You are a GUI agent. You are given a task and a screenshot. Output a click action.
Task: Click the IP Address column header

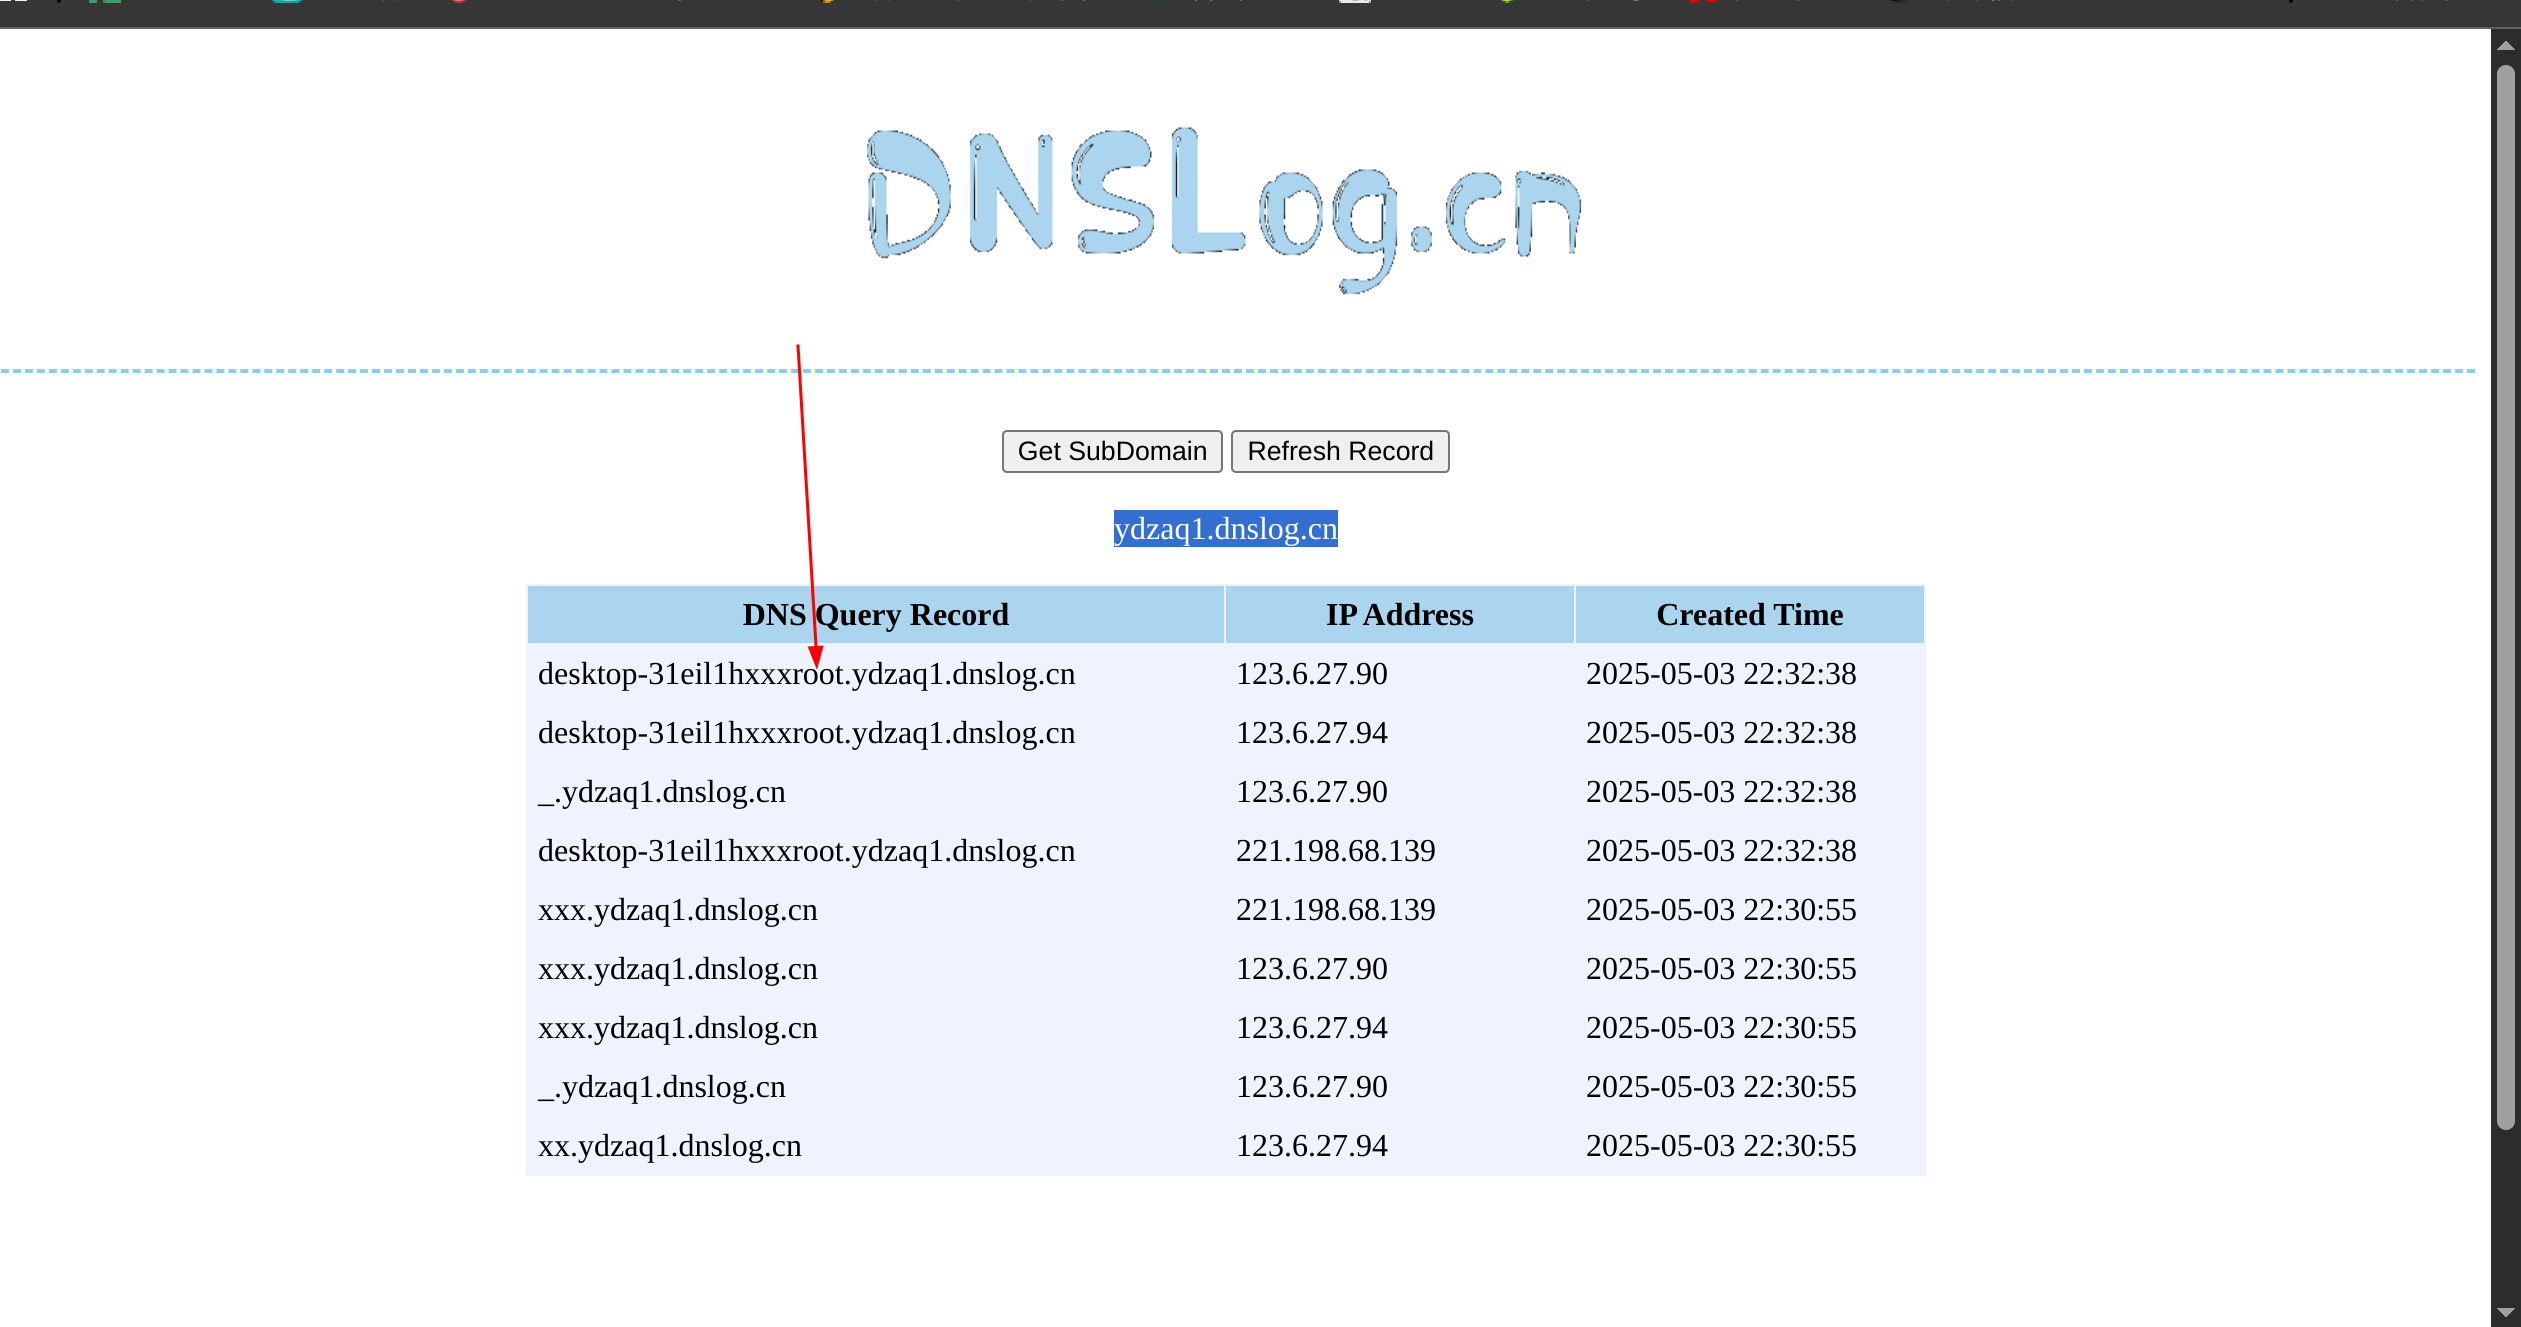pyautogui.click(x=1399, y=615)
